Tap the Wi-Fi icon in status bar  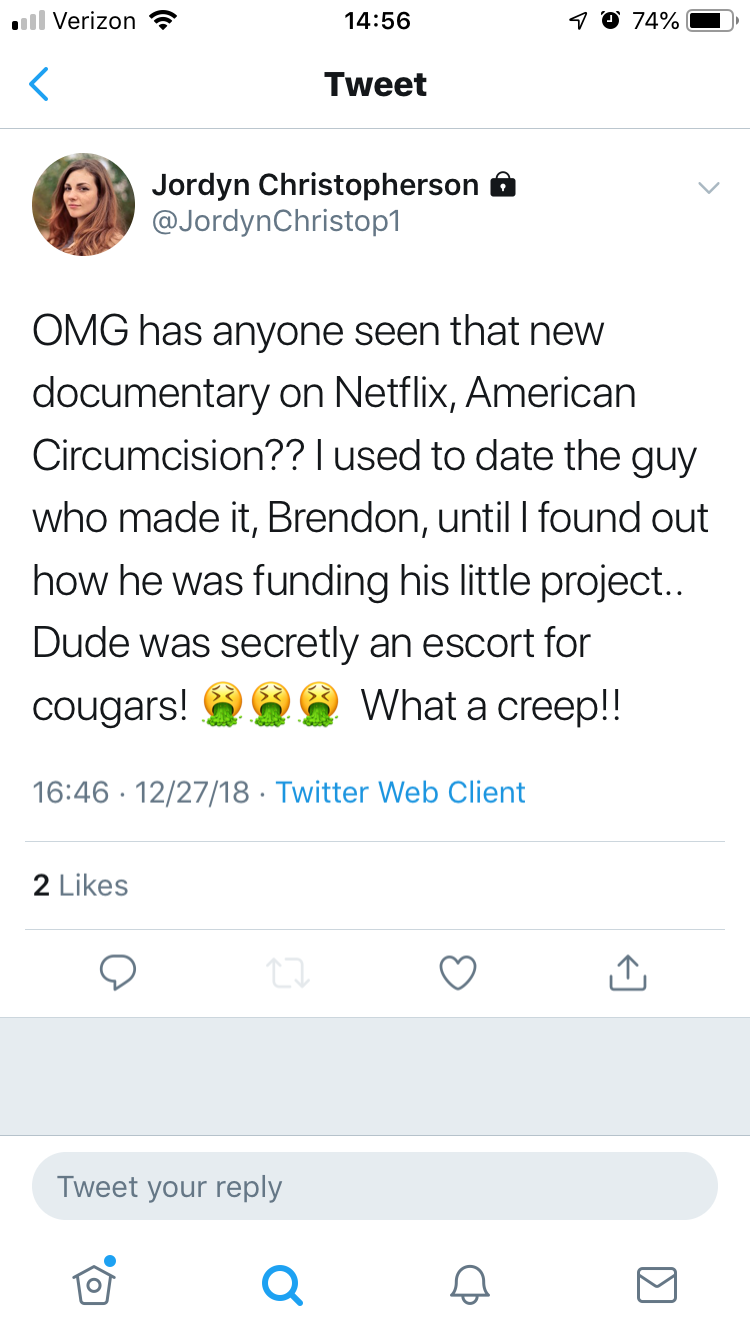point(161,21)
